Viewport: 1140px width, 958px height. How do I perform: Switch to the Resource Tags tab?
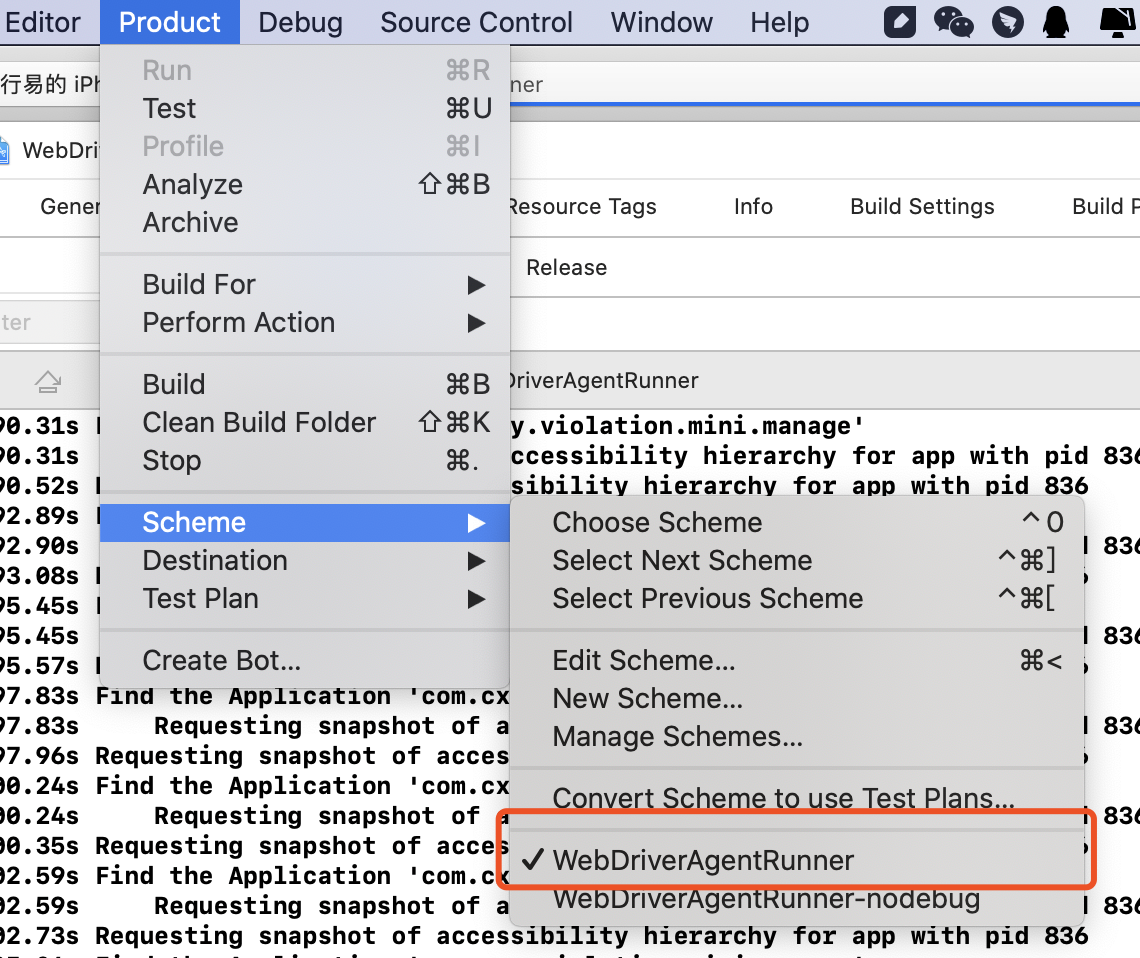tap(582, 206)
